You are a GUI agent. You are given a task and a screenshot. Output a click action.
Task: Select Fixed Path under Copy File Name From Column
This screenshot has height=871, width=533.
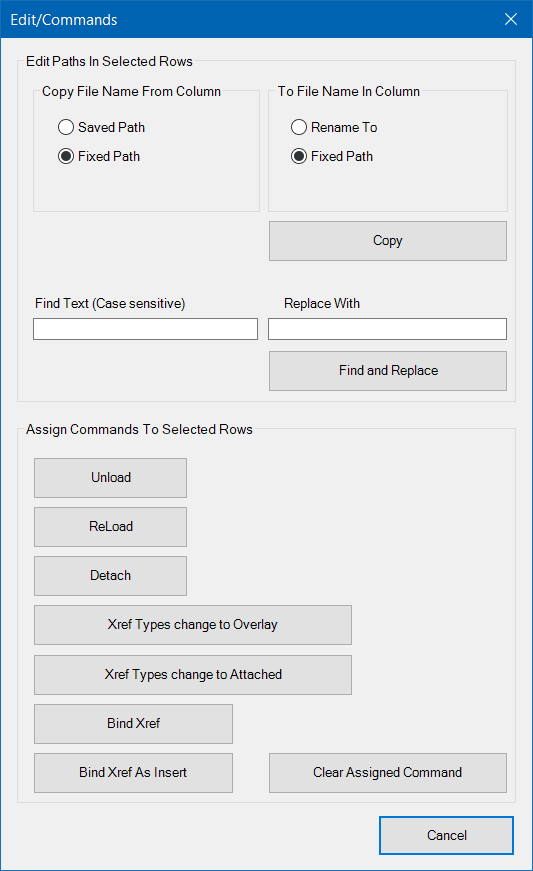(99, 156)
